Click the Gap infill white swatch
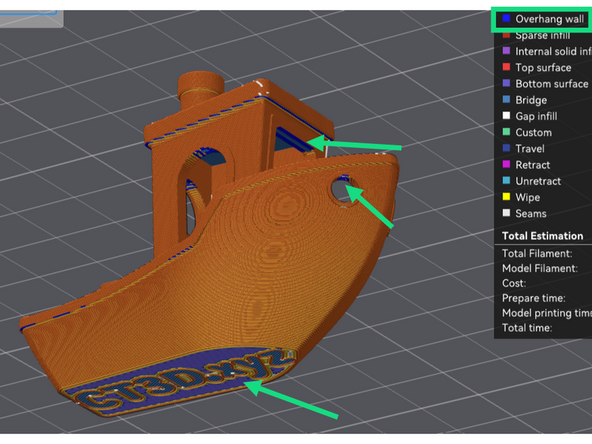Screen dimensions: 592x444 506,116
